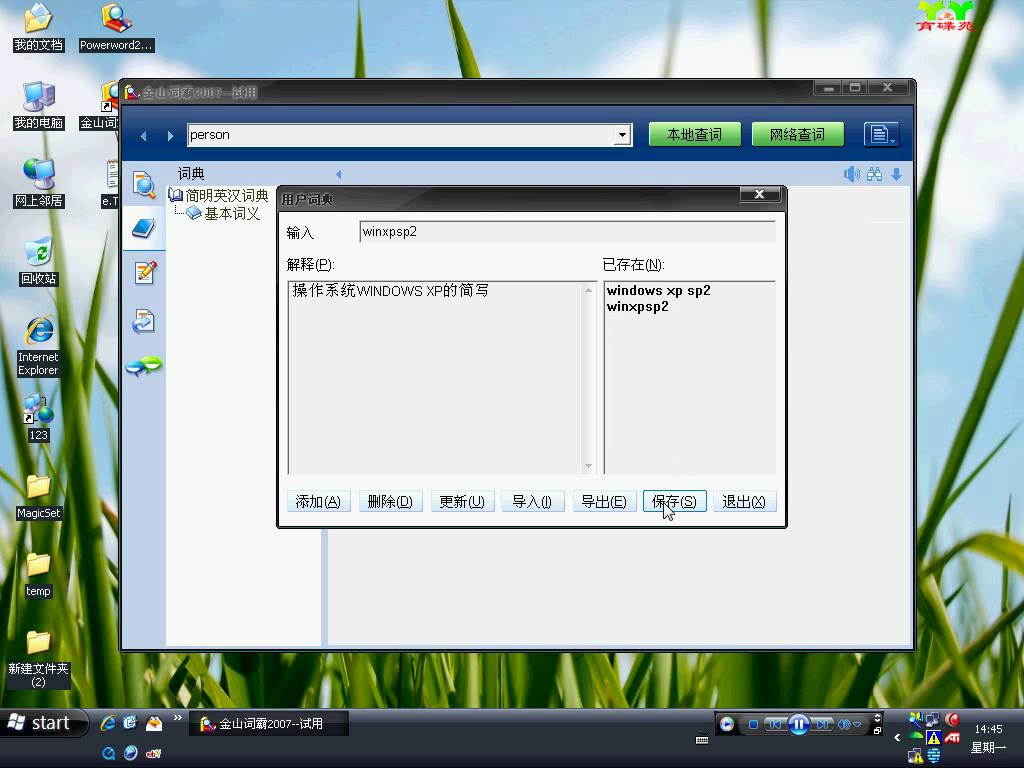Click the 更新(U) update button
The image size is (1024, 768).
462,502
